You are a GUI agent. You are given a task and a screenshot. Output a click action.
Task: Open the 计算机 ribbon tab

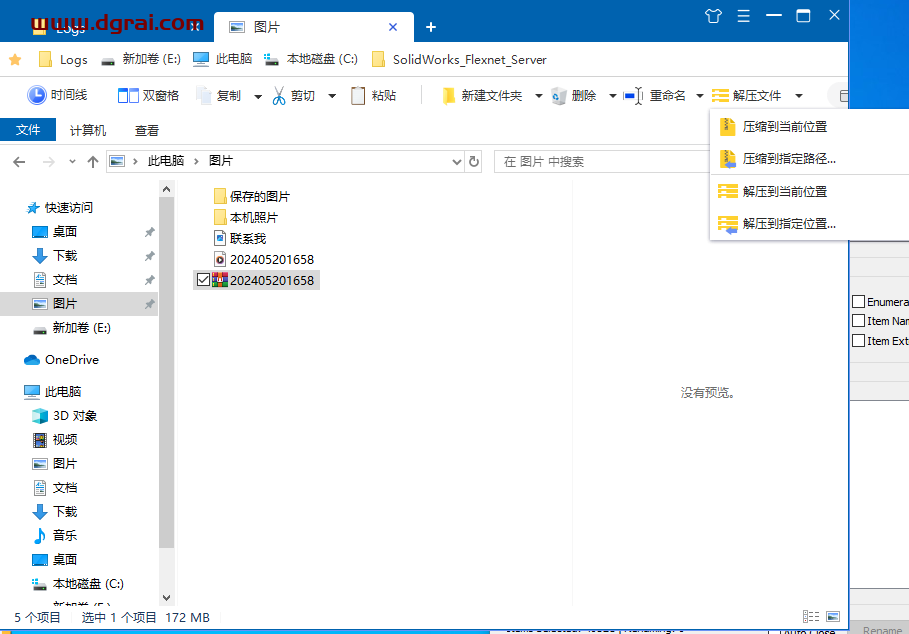coord(88,130)
